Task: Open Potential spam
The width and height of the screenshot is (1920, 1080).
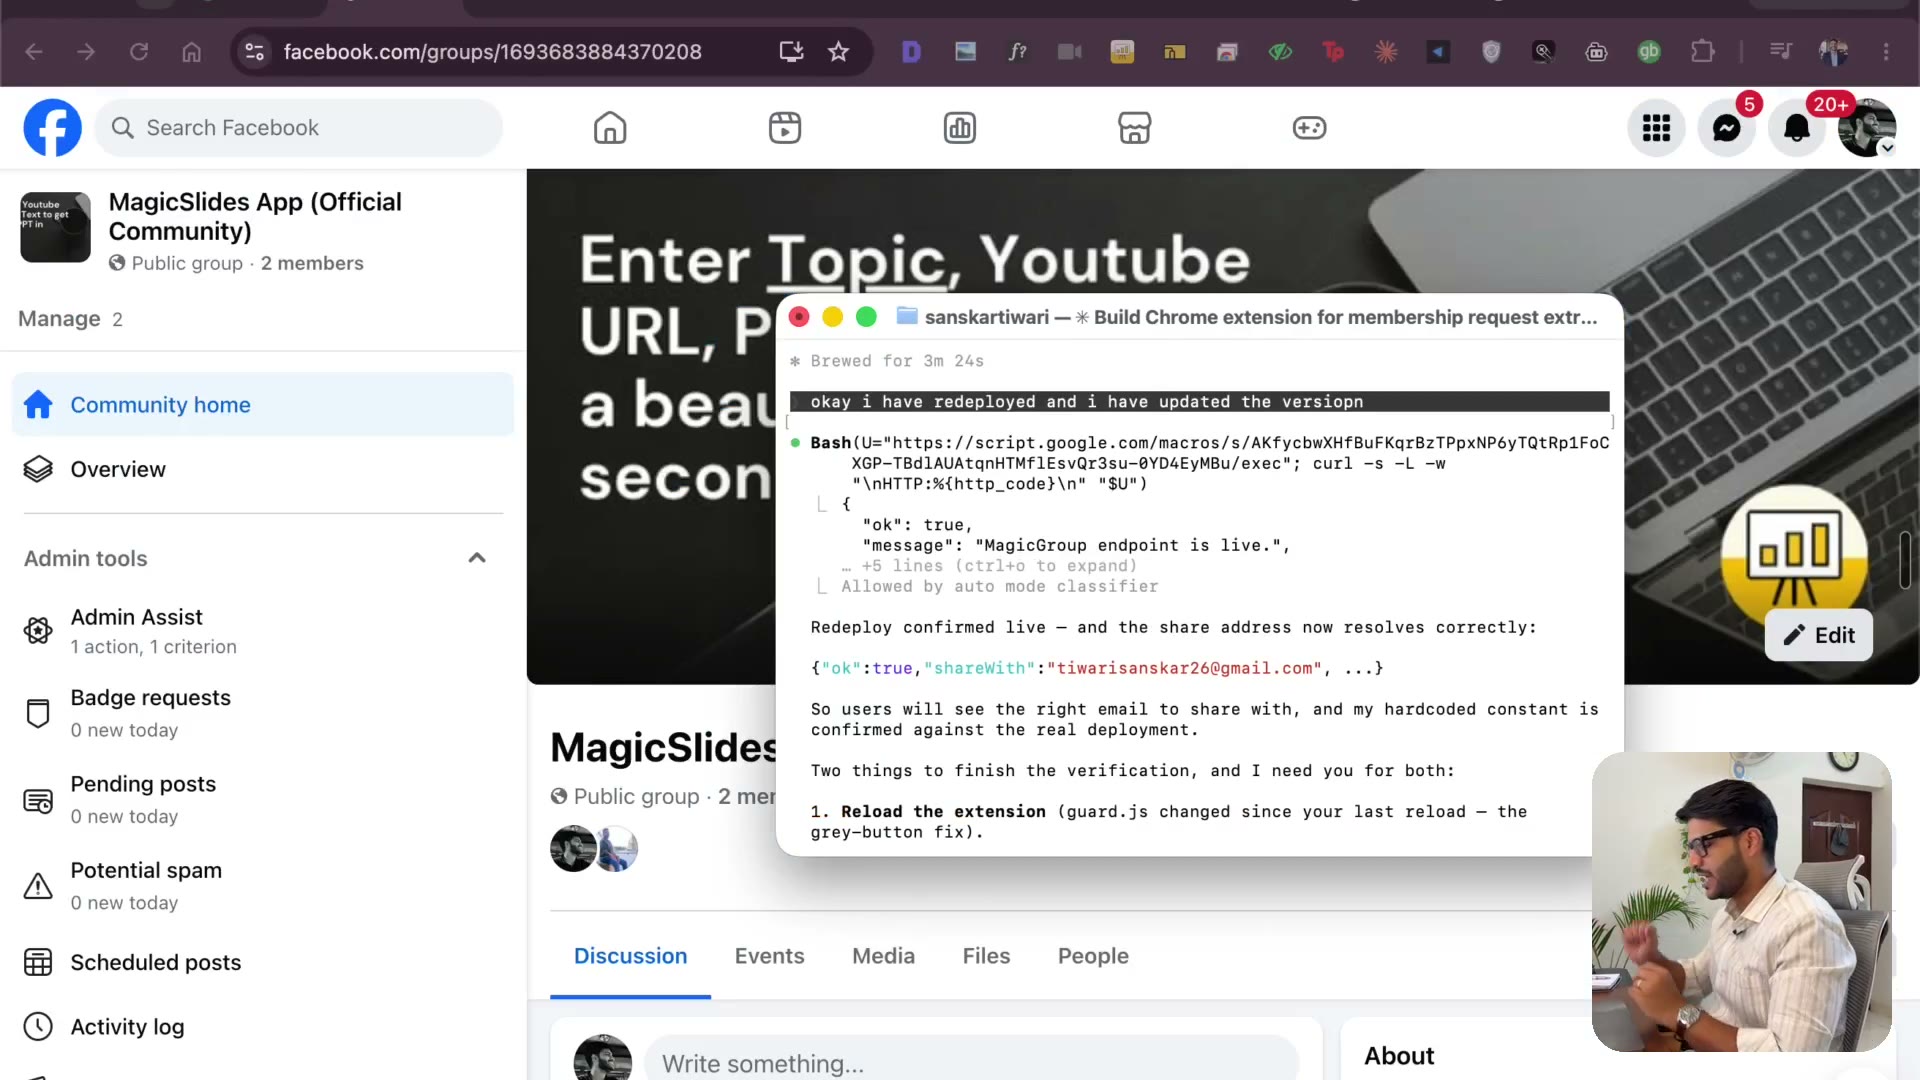Action: [263, 886]
